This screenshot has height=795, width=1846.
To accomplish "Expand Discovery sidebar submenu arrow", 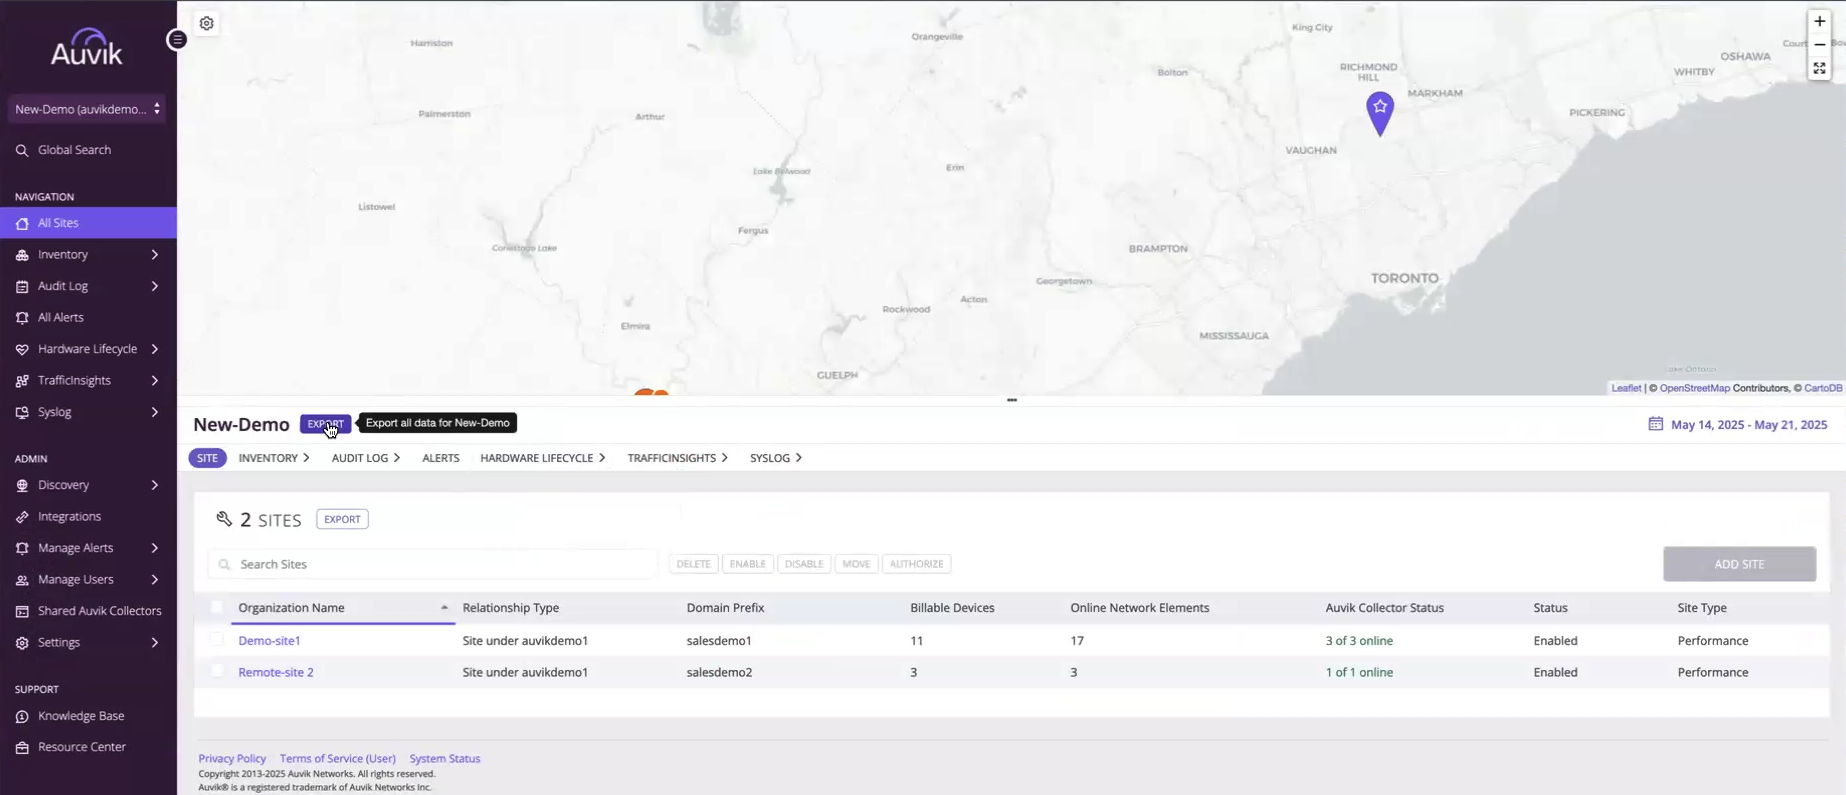I will (155, 485).
